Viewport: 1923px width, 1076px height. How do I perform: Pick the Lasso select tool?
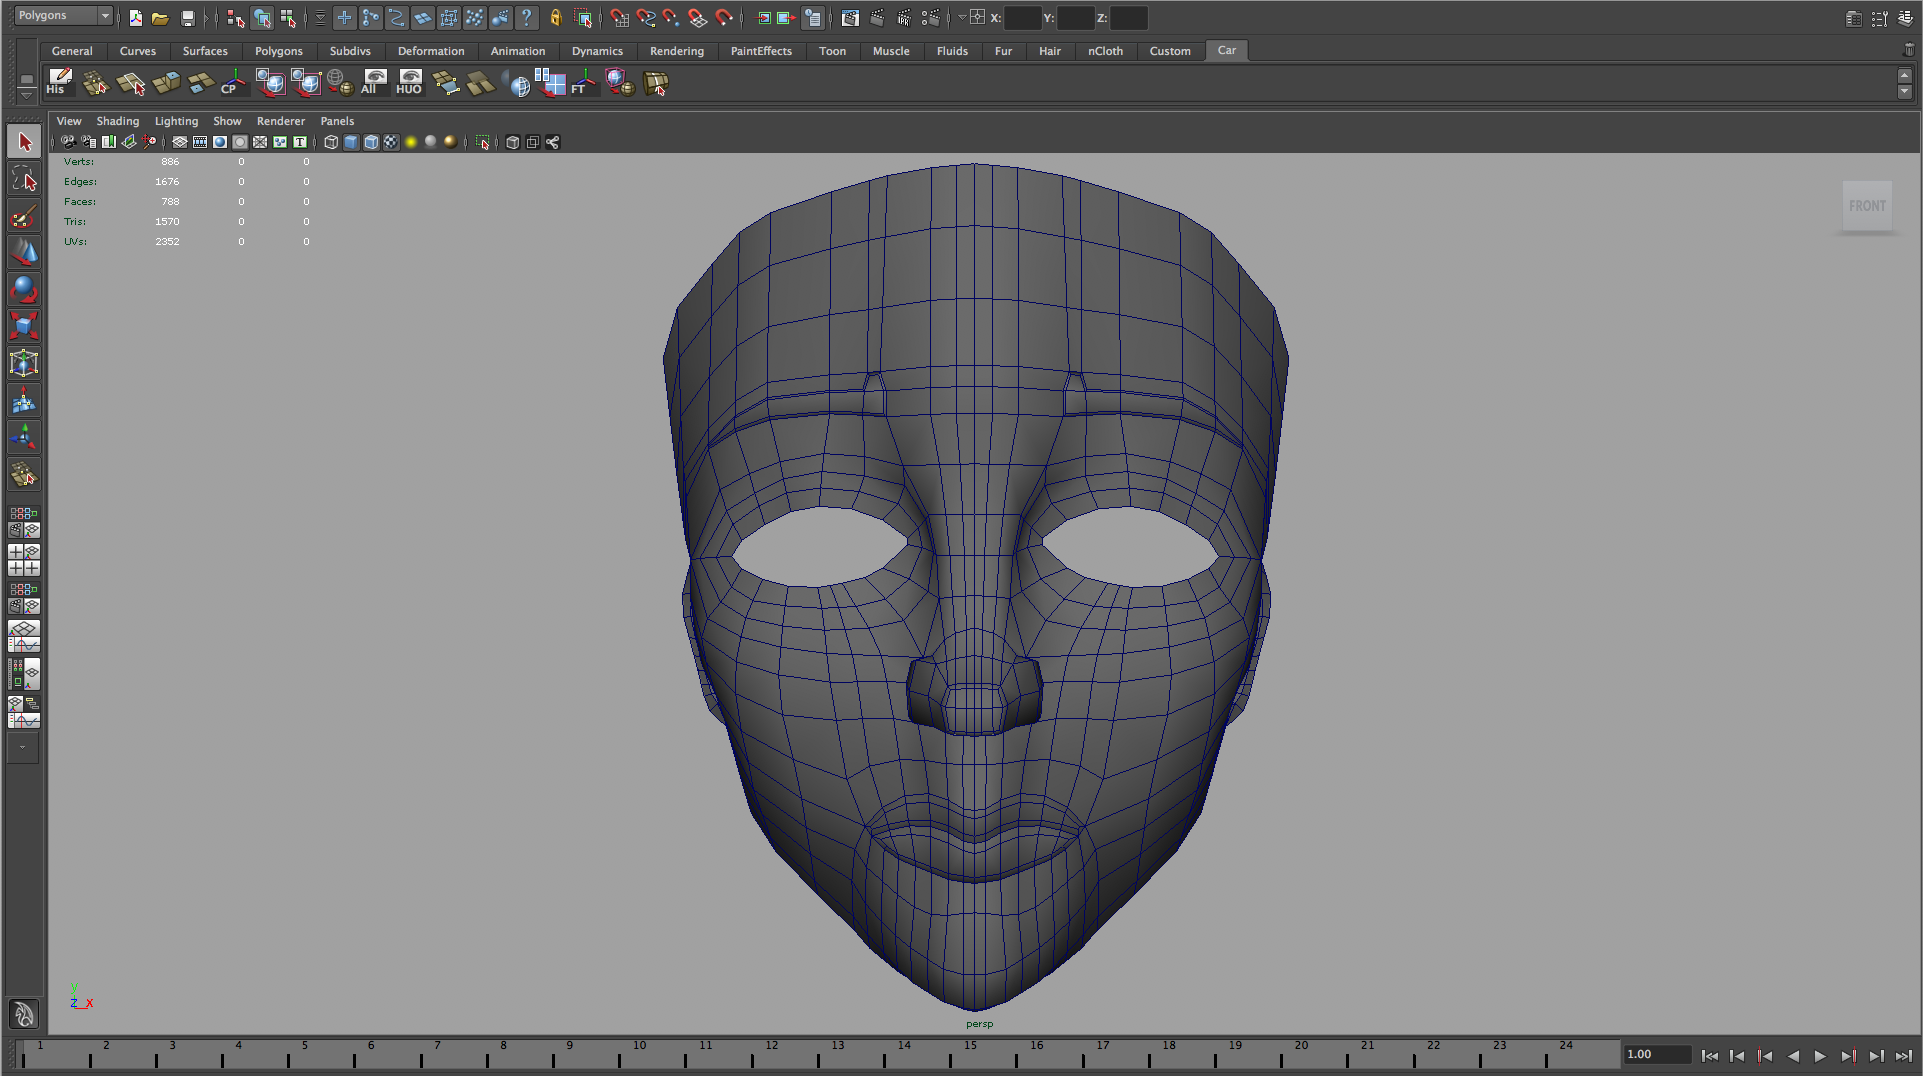tap(24, 180)
